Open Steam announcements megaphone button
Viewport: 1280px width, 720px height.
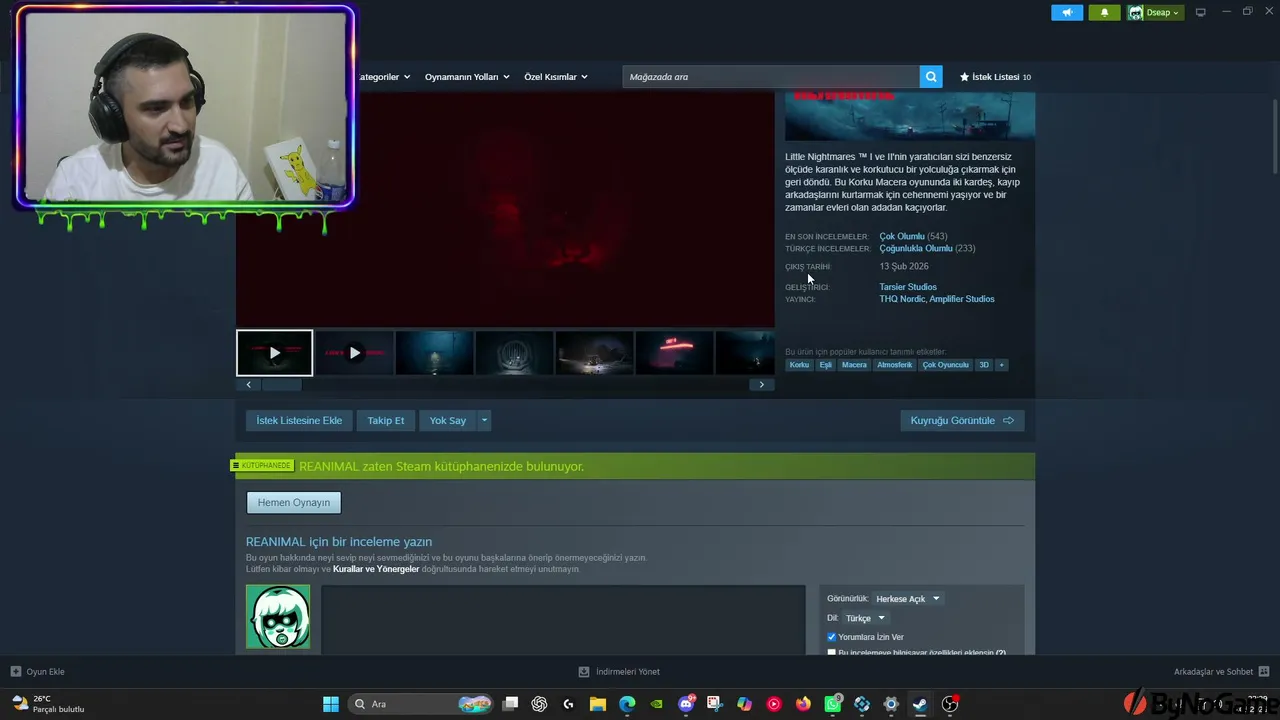(x=1067, y=12)
